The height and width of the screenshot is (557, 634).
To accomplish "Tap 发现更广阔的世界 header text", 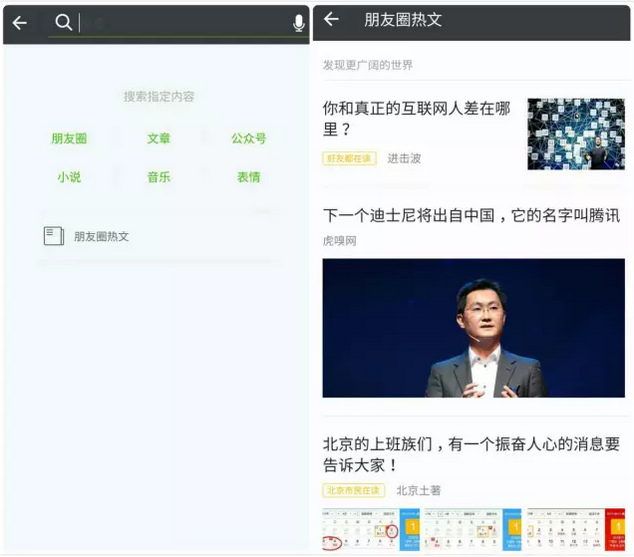I will (368, 65).
